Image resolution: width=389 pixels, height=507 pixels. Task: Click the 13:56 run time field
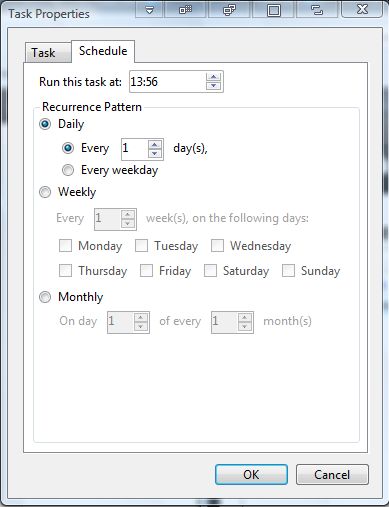(168, 82)
